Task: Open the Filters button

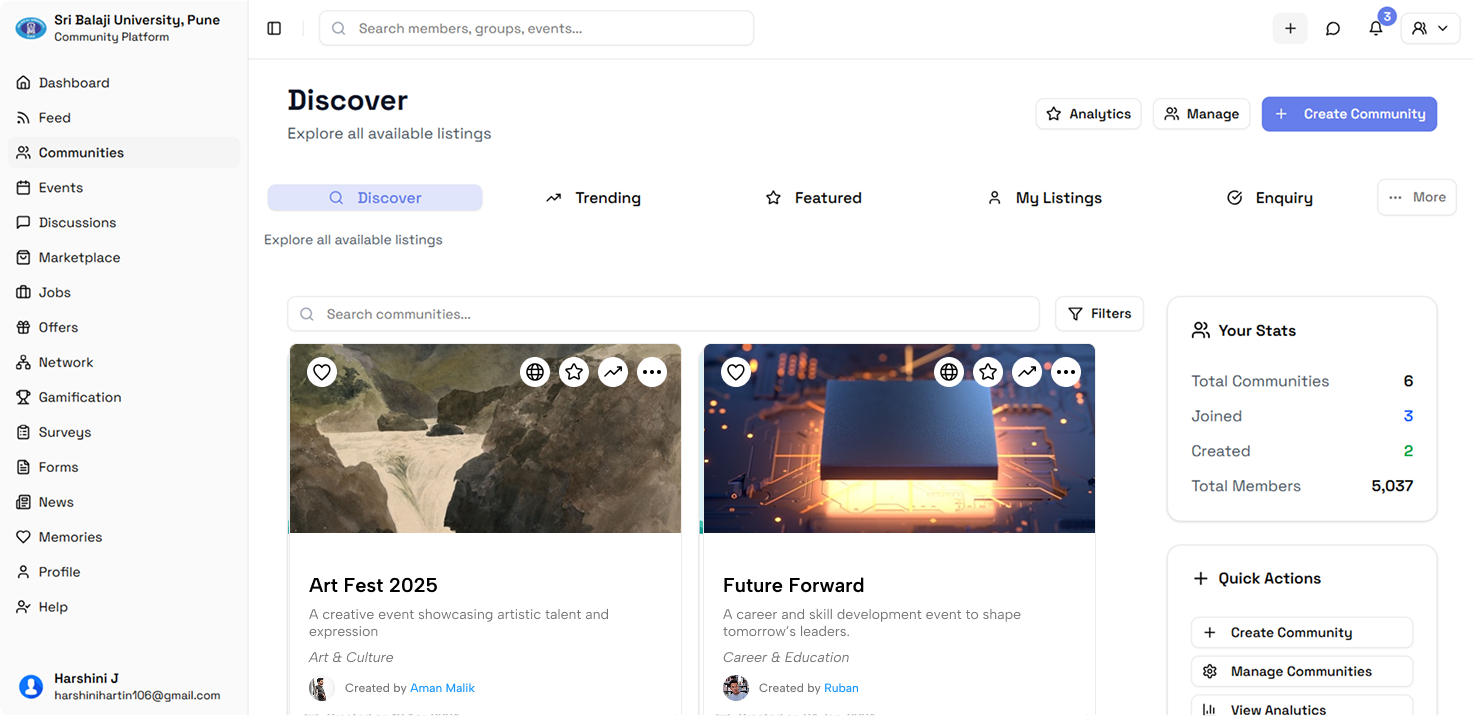Action: pos(1099,314)
